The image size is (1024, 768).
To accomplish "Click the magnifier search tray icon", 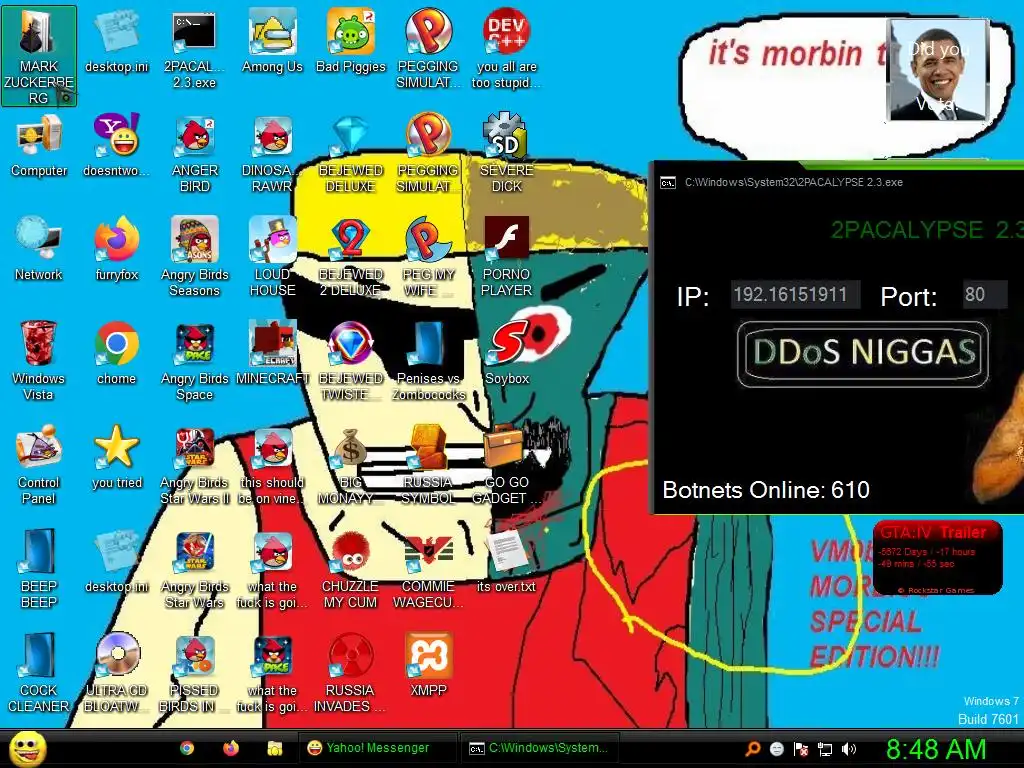I will [x=752, y=749].
